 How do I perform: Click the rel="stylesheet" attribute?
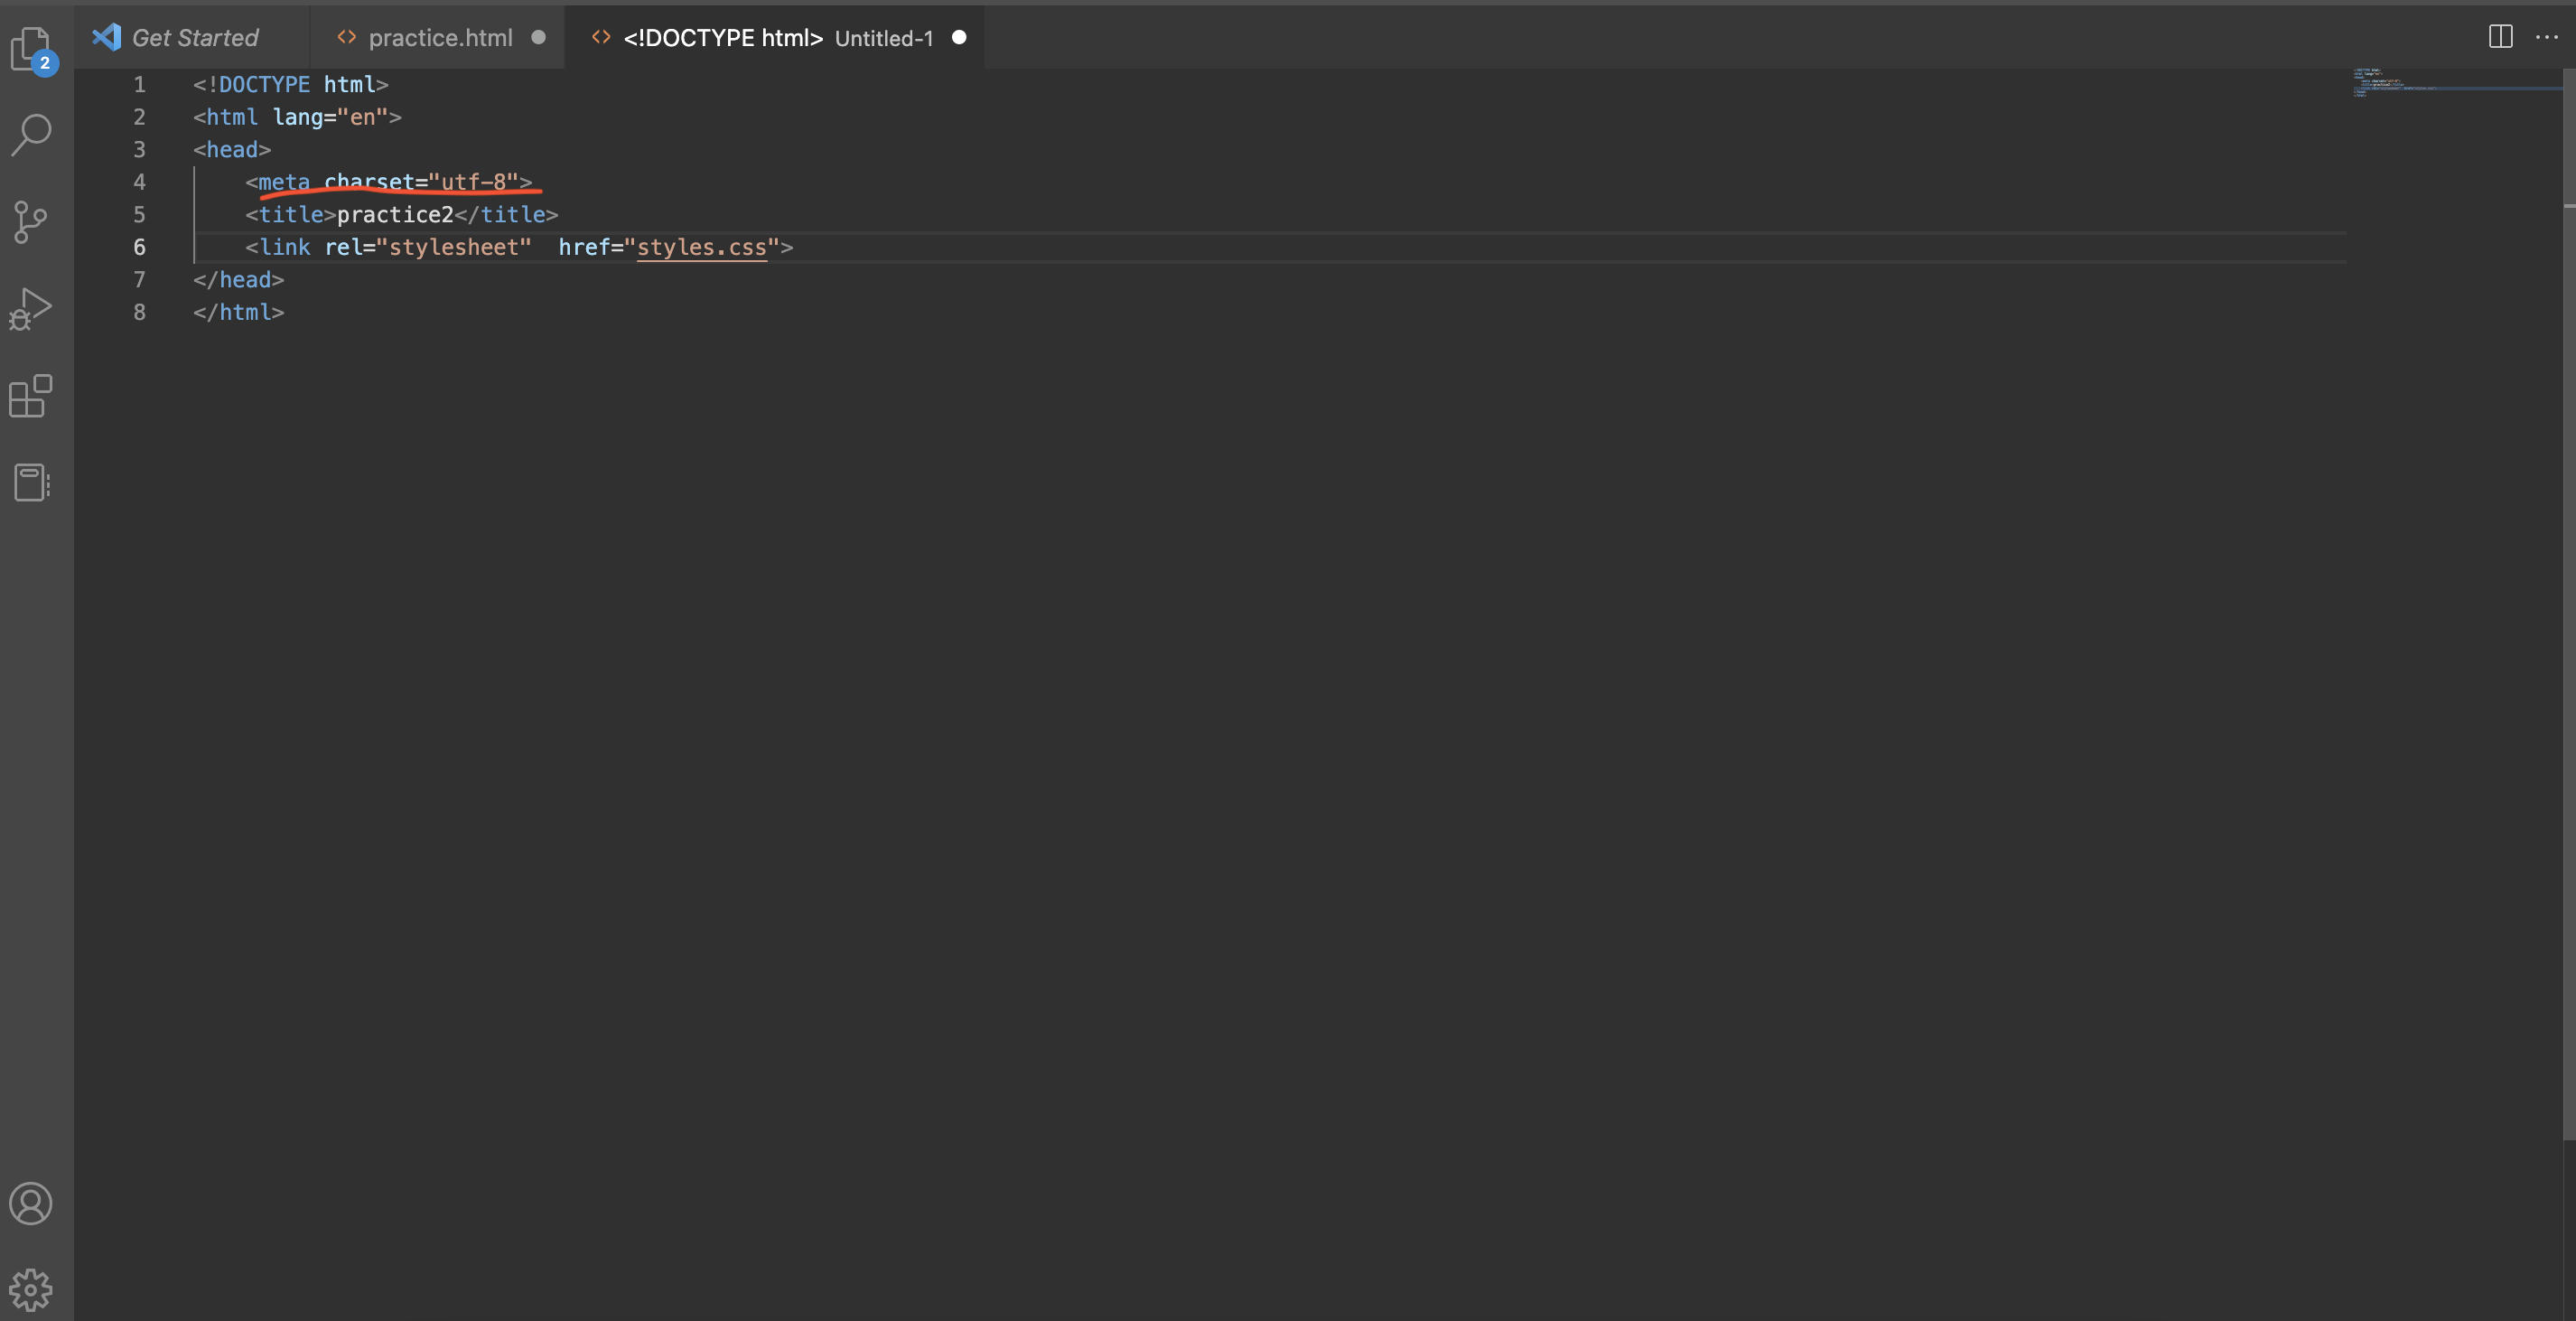[x=428, y=247]
